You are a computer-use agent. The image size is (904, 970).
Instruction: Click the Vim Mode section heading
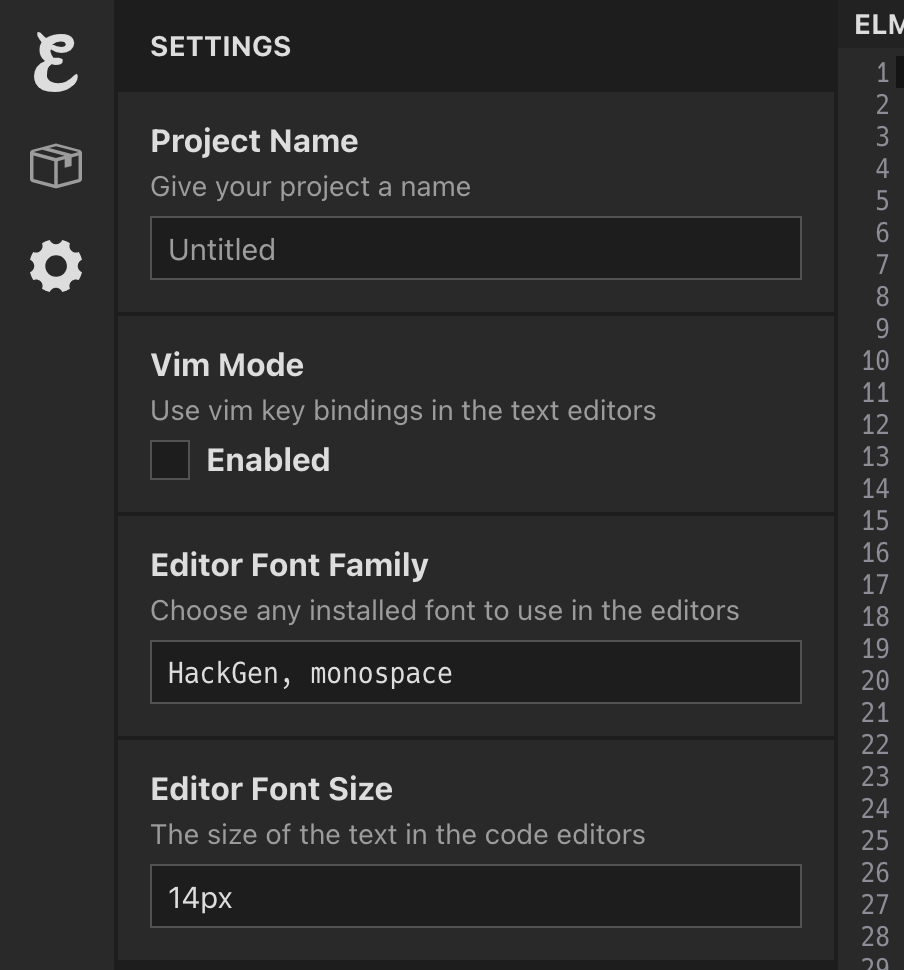pos(227,365)
